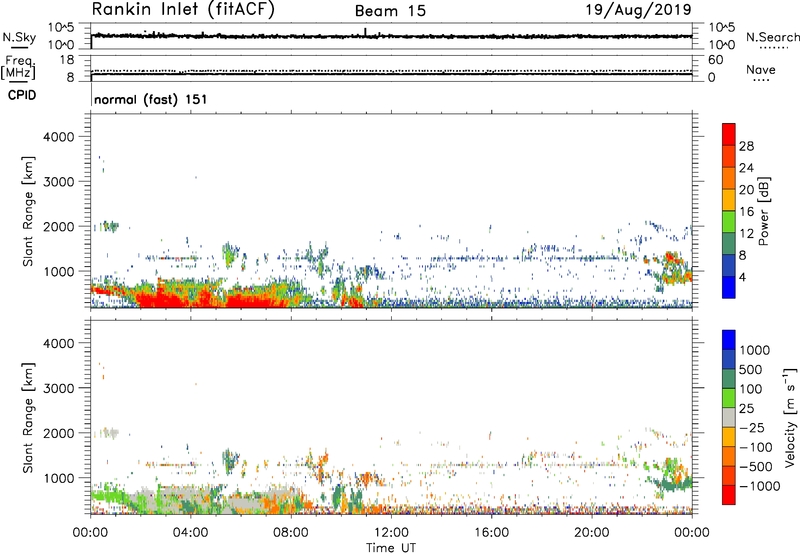The width and height of the screenshot is (800, 554).
Task: Click the 'Power [dB]' colorbar label
Action: pyautogui.click(x=763, y=211)
